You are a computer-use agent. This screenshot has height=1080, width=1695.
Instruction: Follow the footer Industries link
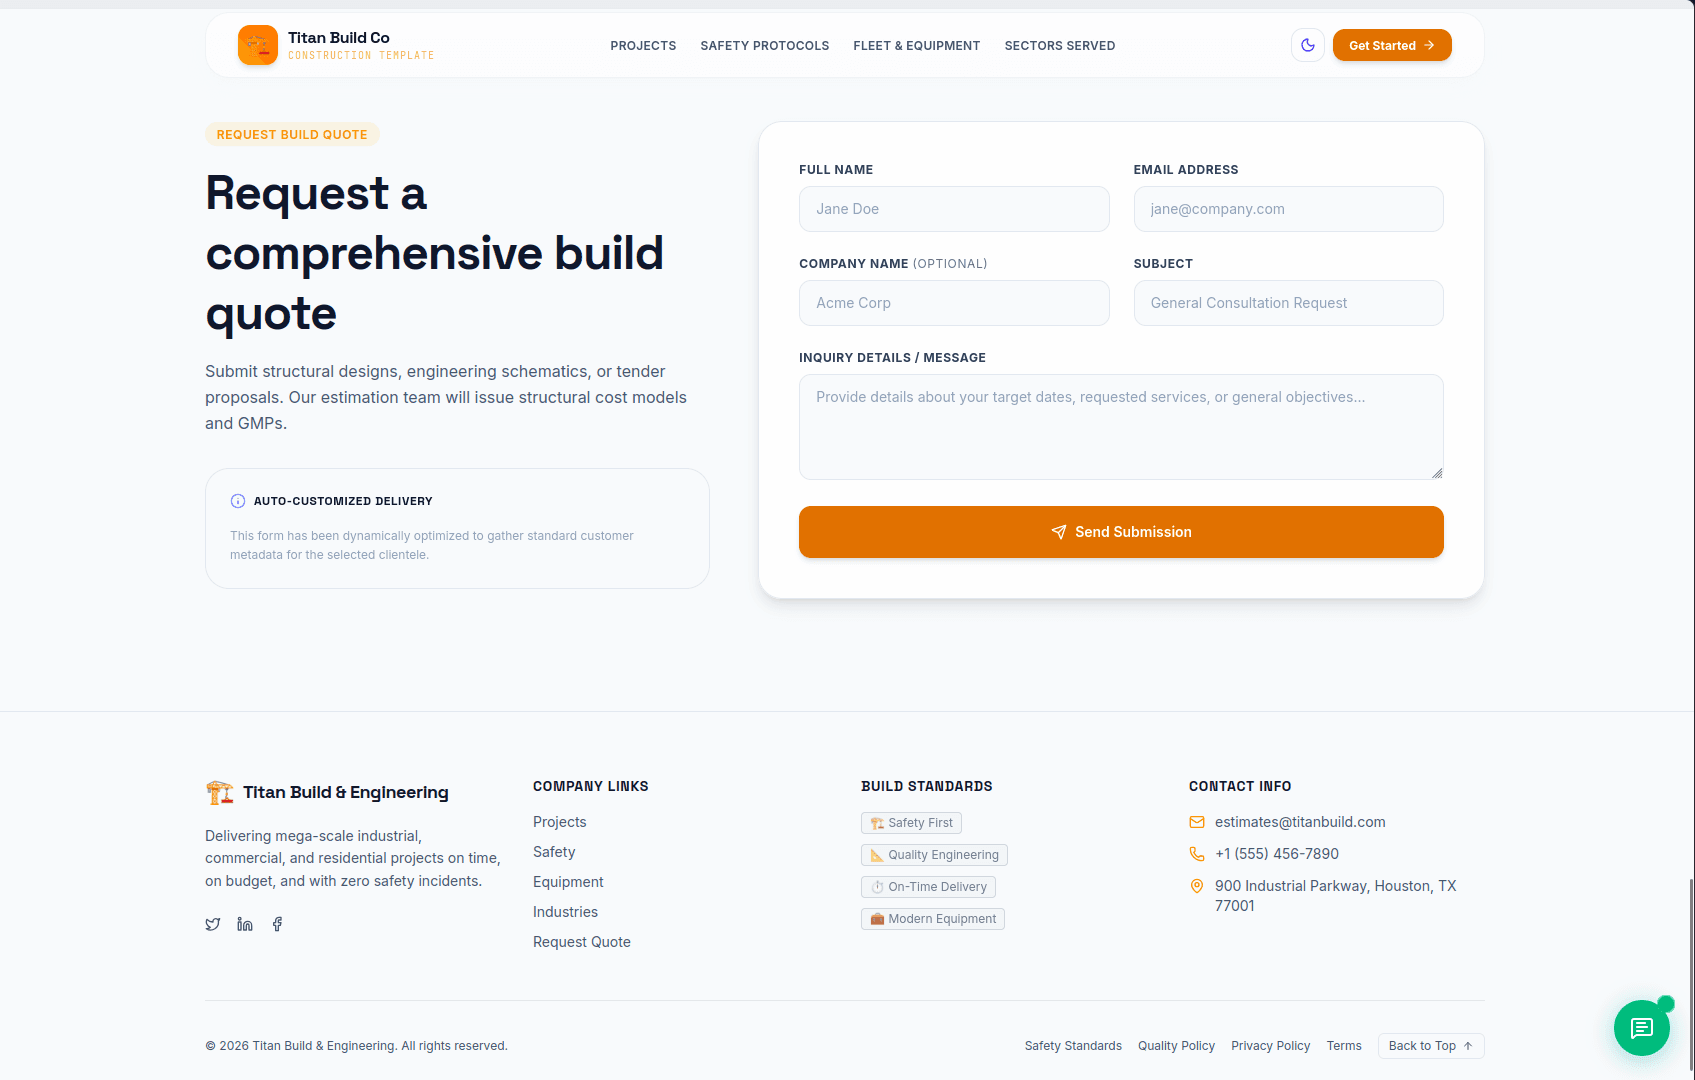[x=565, y=912]
